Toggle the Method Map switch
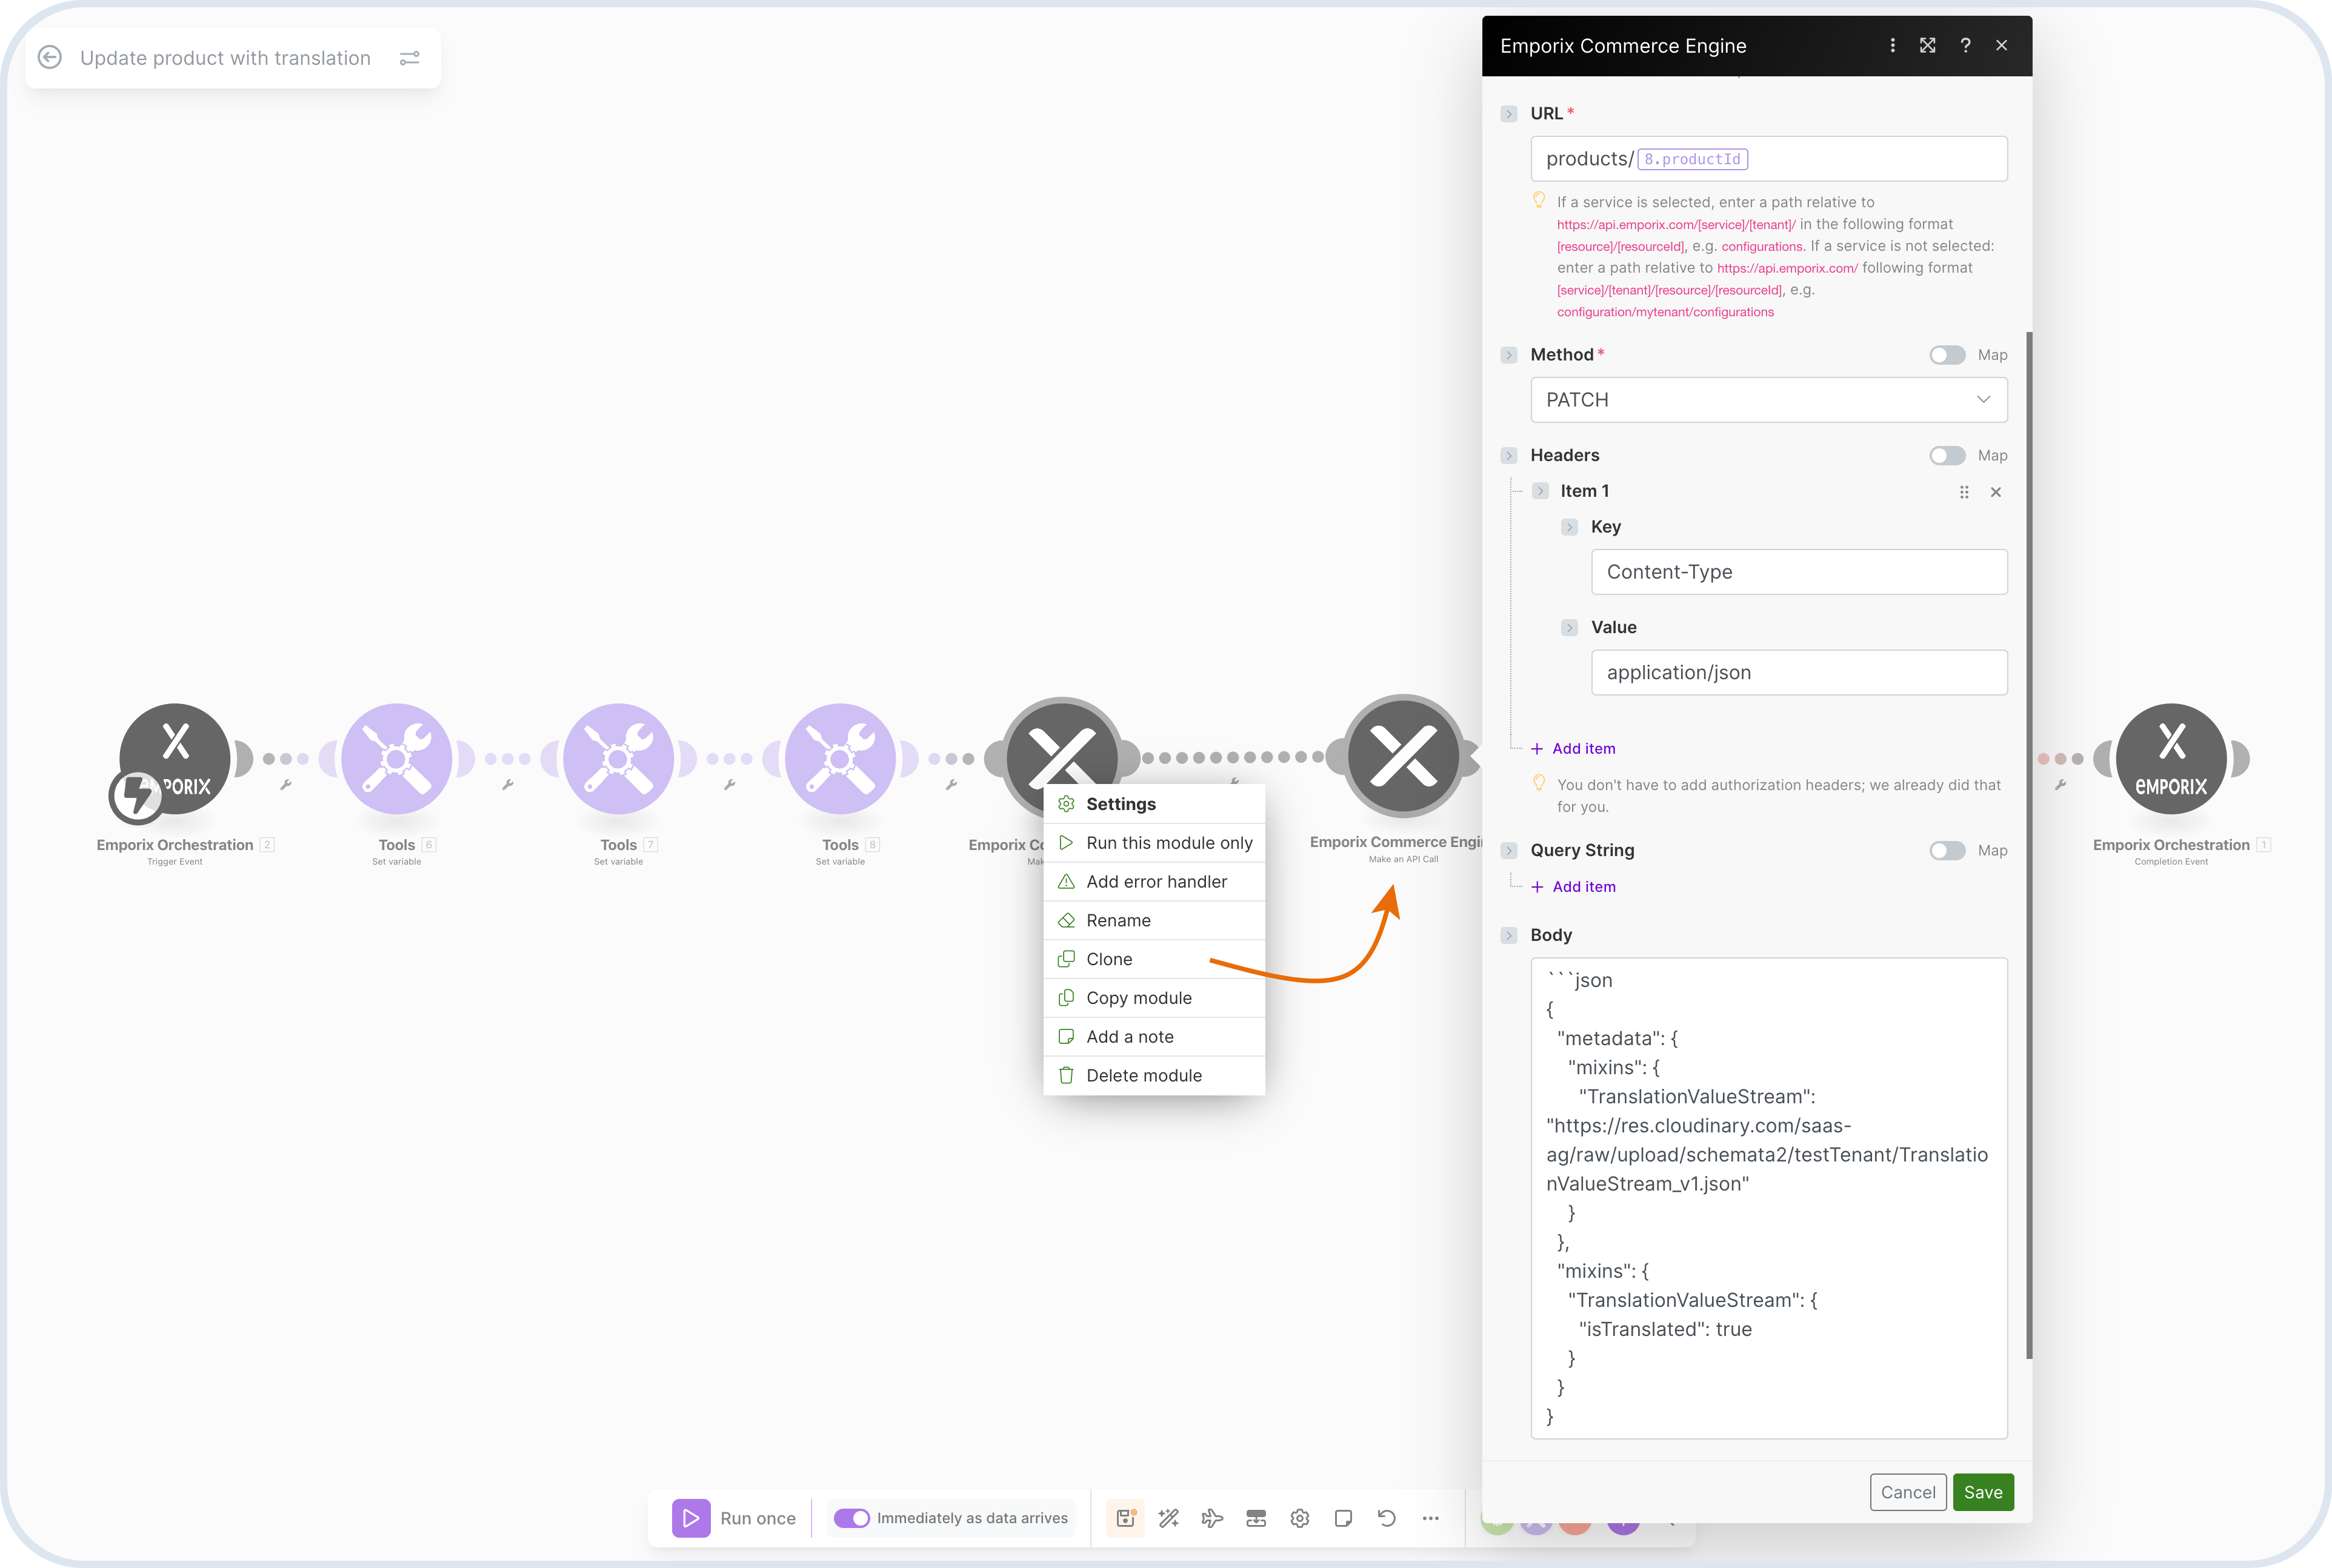 point(1946,355)
